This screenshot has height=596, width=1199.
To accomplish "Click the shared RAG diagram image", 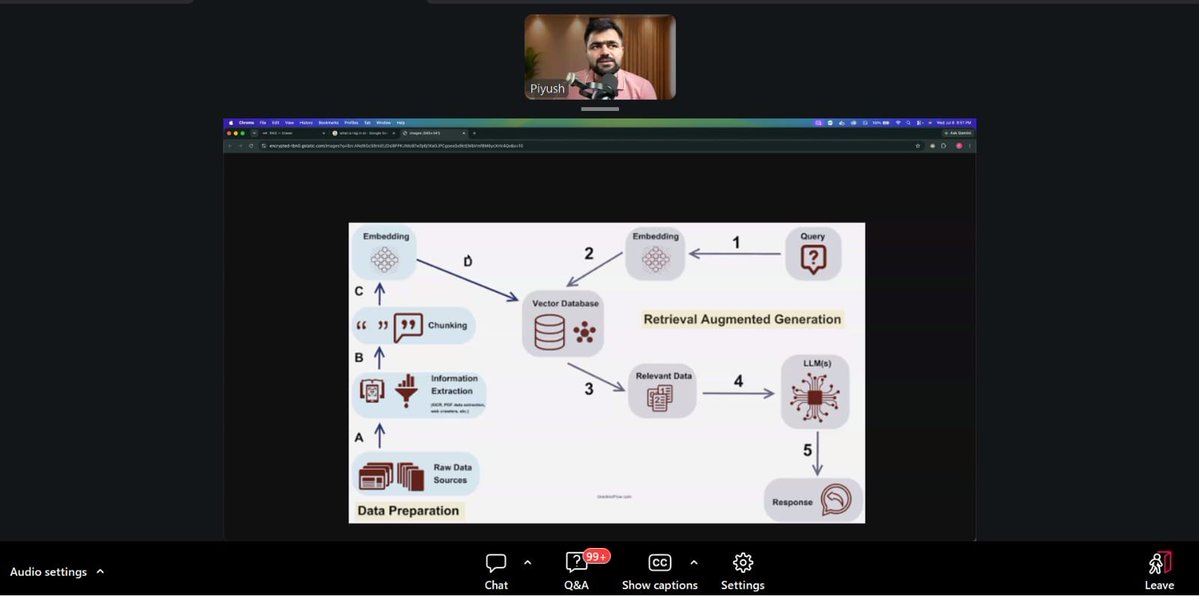I will [x=607, y=373].
